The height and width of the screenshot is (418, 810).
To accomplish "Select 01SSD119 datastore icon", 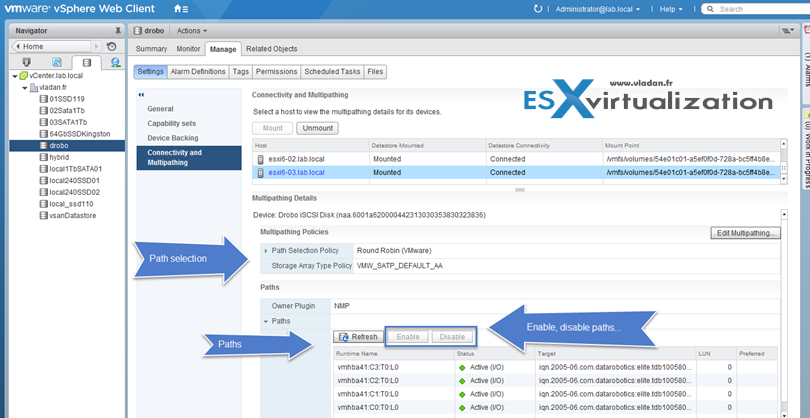I will pyautogui.click(x=44, y=99).
